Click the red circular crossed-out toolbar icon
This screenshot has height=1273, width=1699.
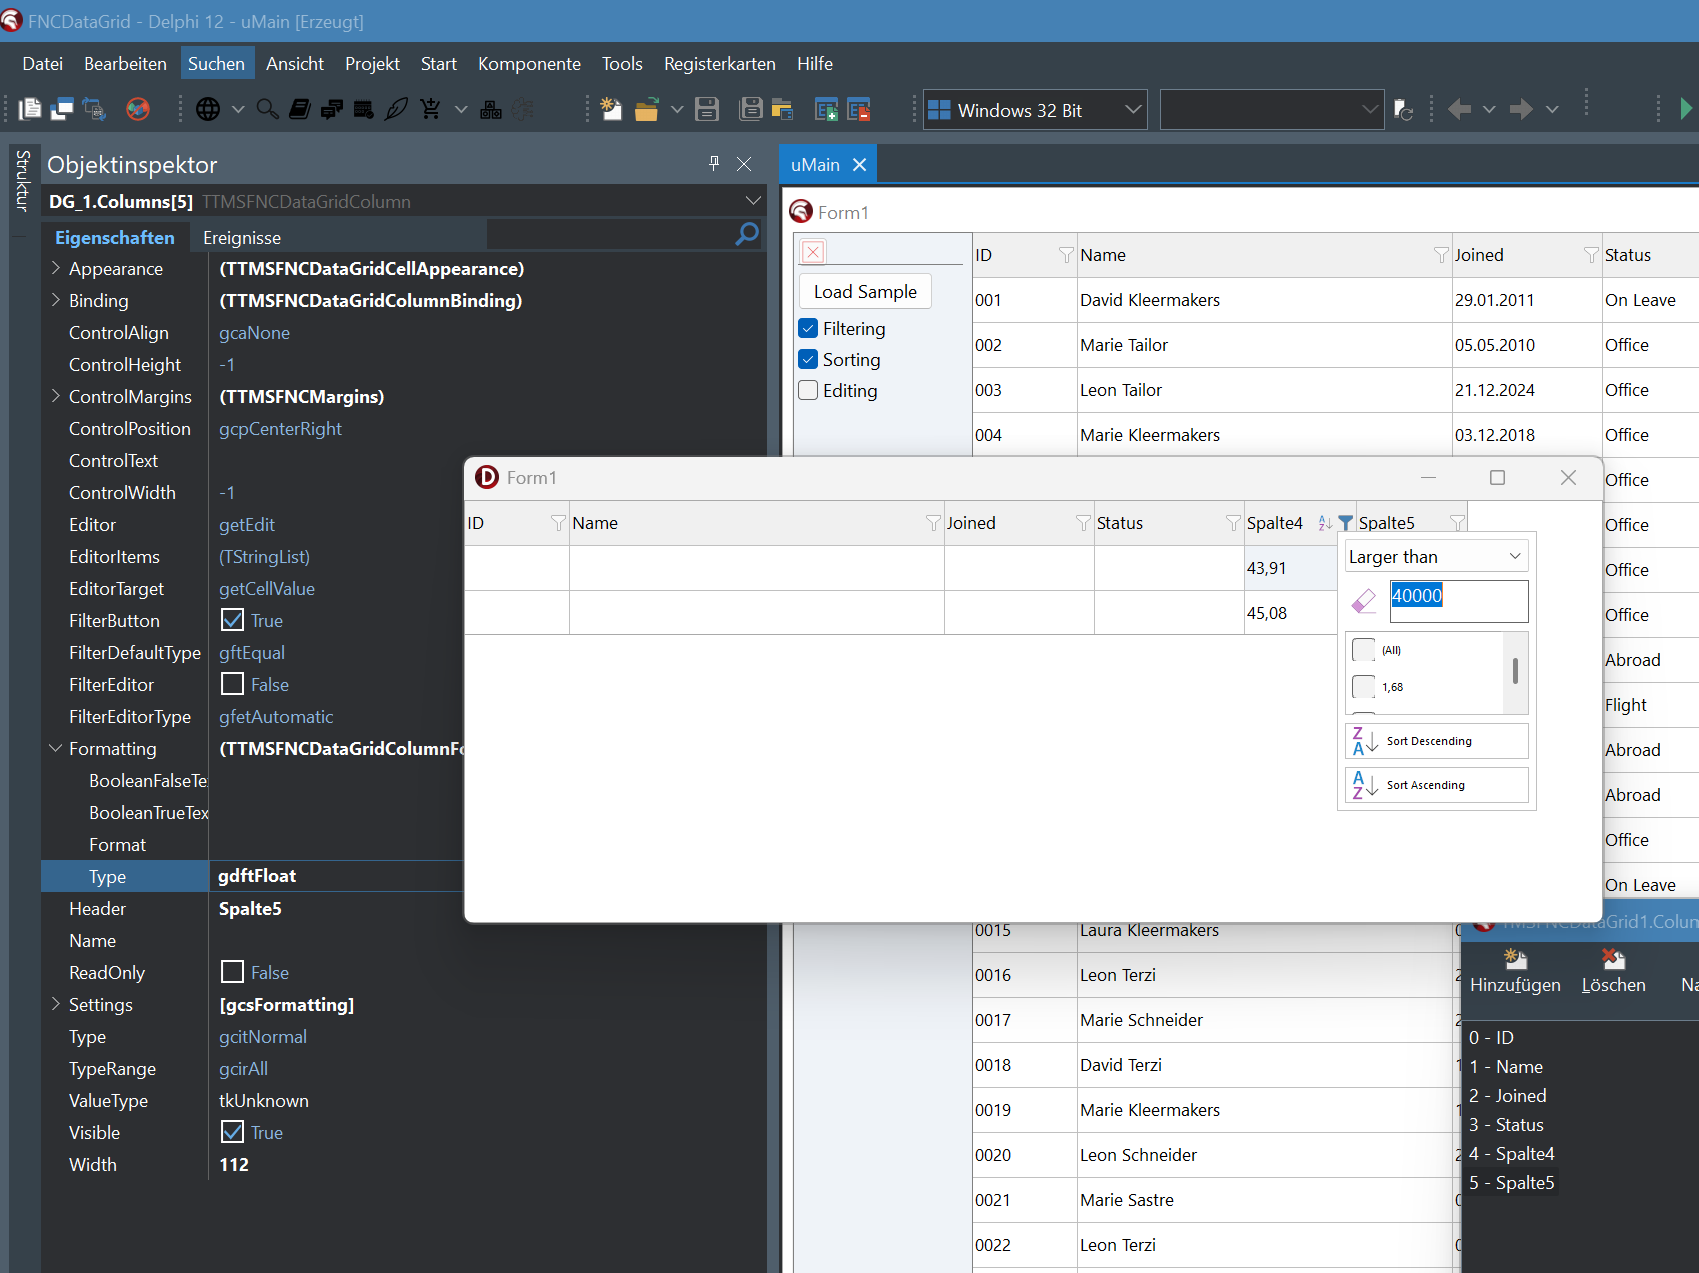138,109
